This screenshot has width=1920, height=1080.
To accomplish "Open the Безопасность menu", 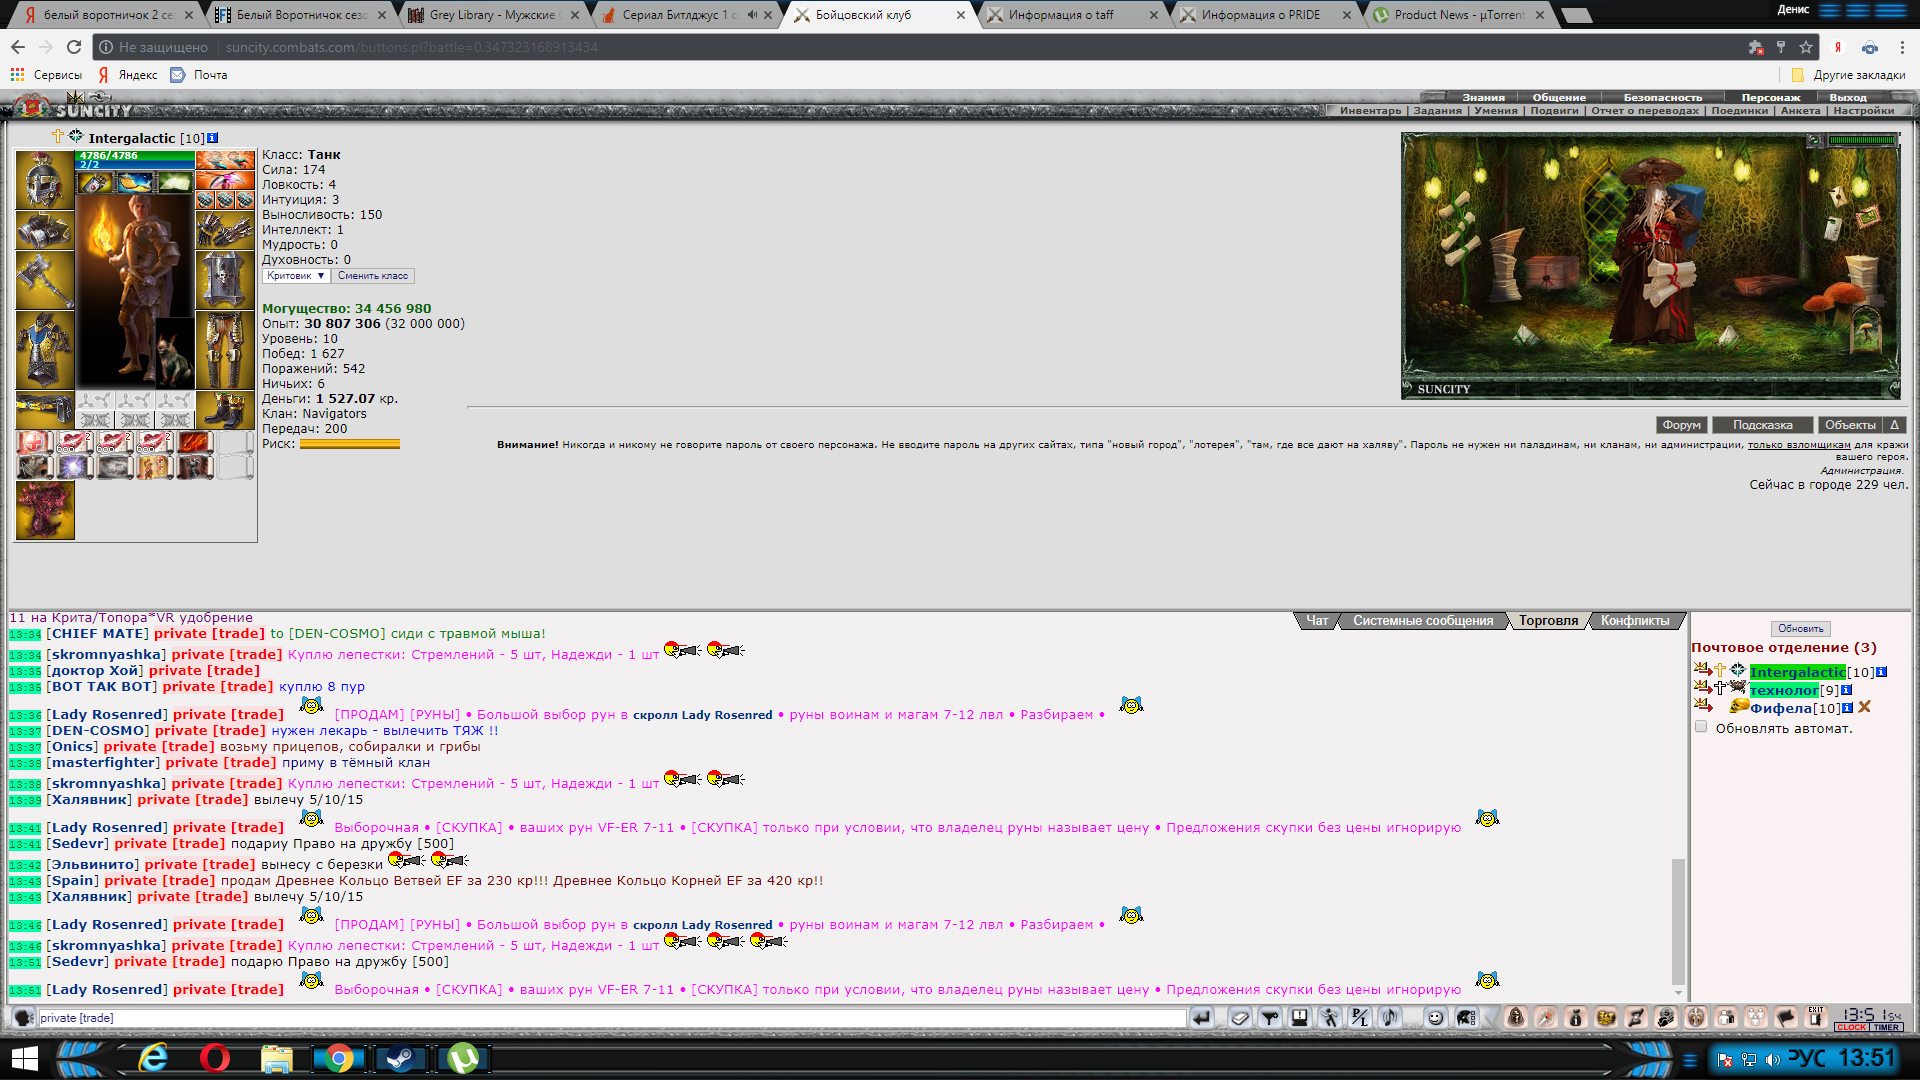I will click(x=1663, y=98).
